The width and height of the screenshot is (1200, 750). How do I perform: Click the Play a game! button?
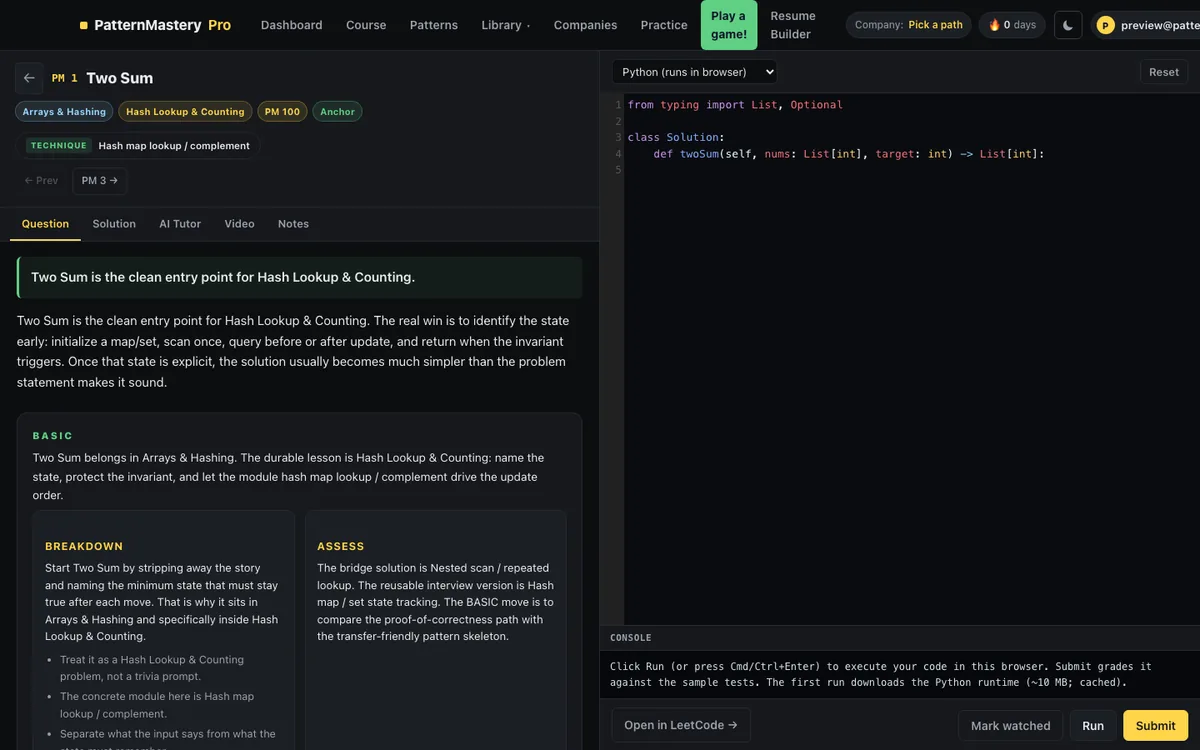729,25
